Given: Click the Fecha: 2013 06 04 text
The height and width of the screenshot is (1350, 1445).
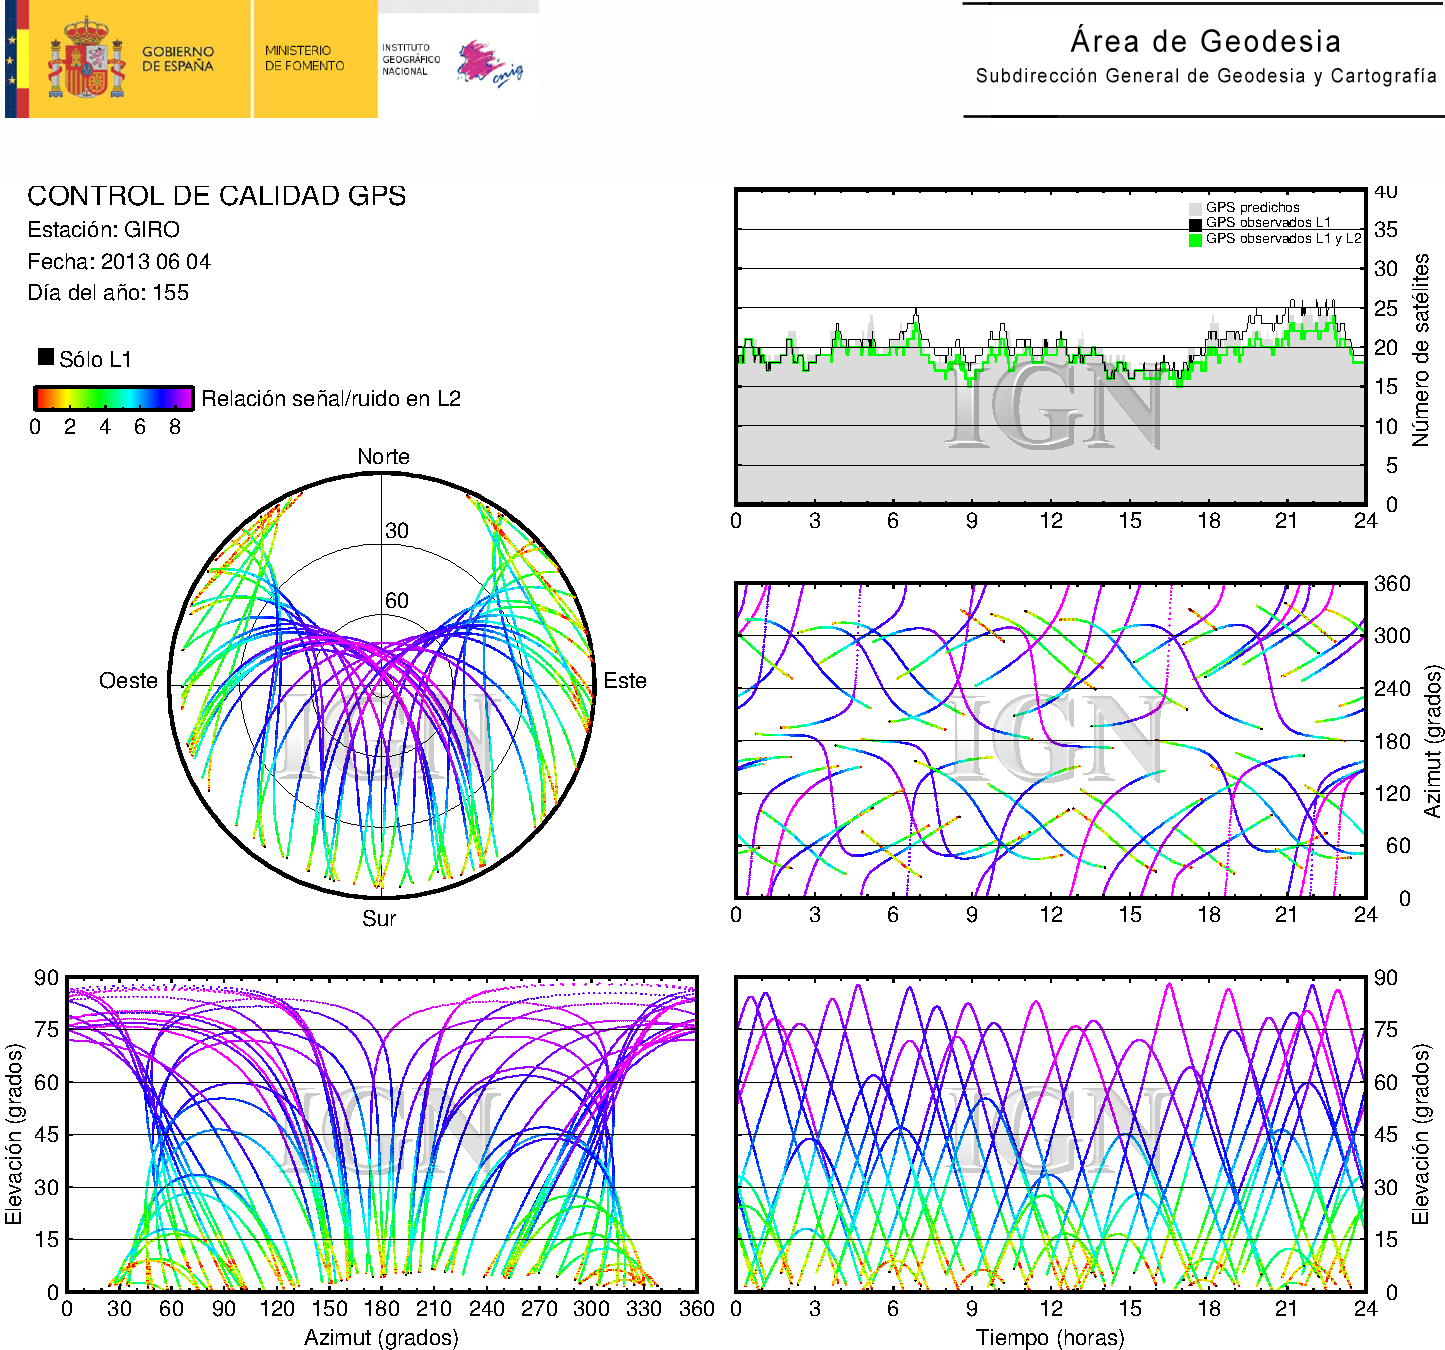Looking at the screenshot, I should 119,262.
